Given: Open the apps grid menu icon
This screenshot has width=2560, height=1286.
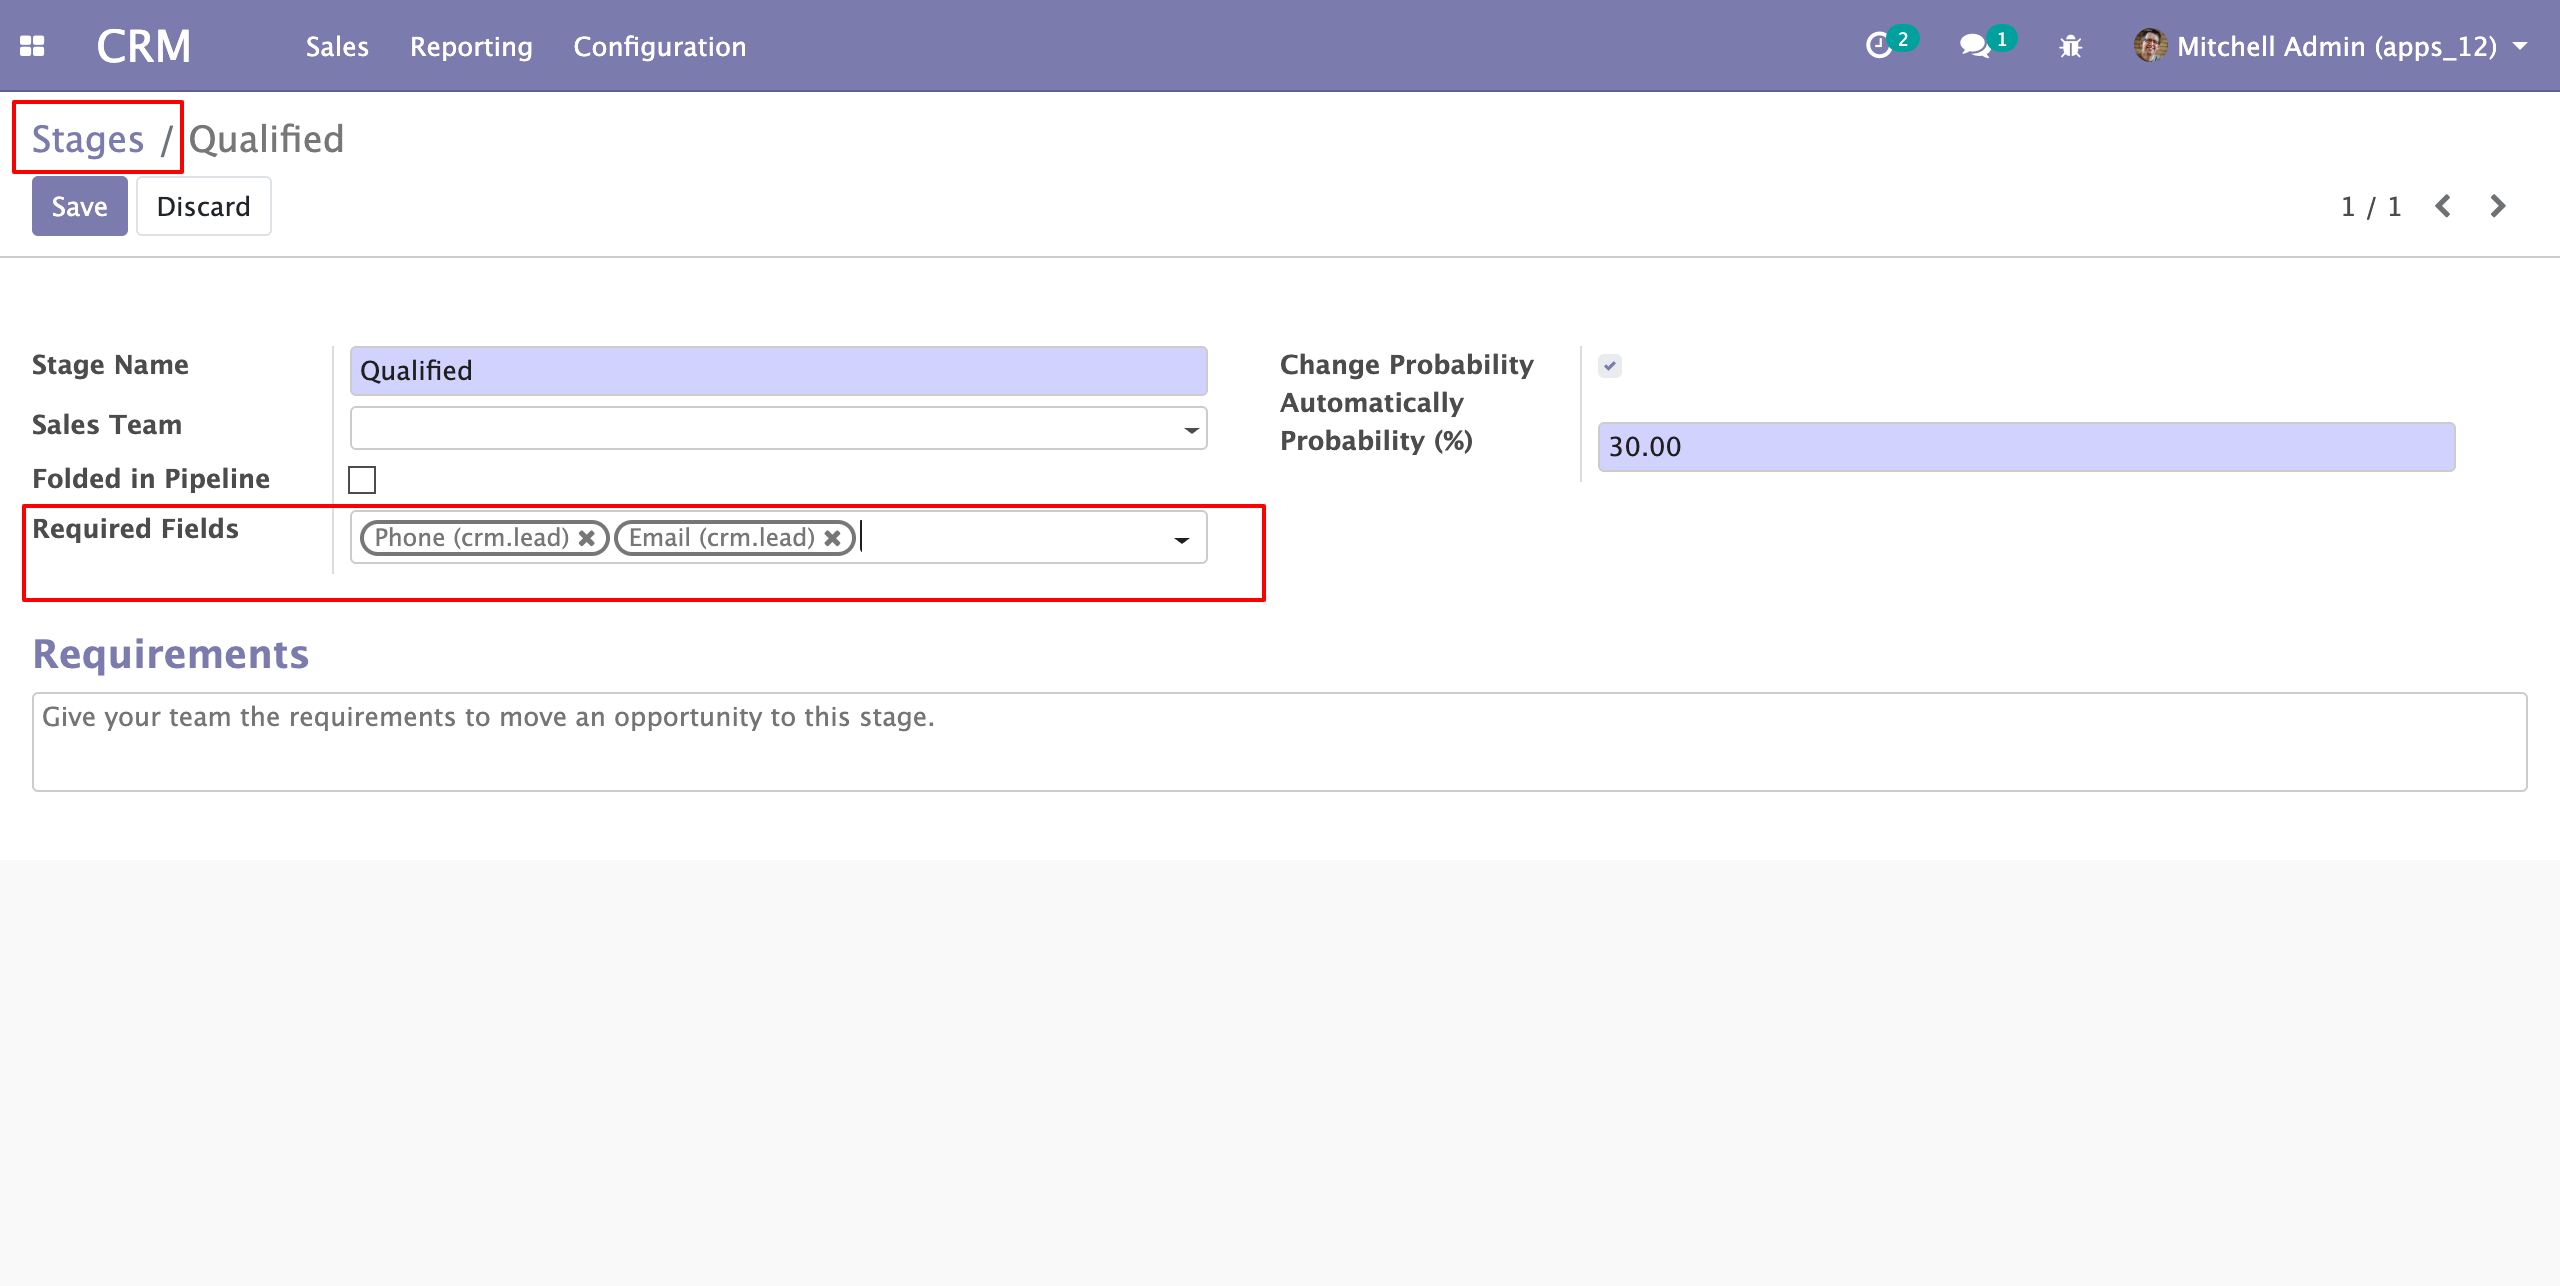Looking at the screenshot, I should (32, 46).
